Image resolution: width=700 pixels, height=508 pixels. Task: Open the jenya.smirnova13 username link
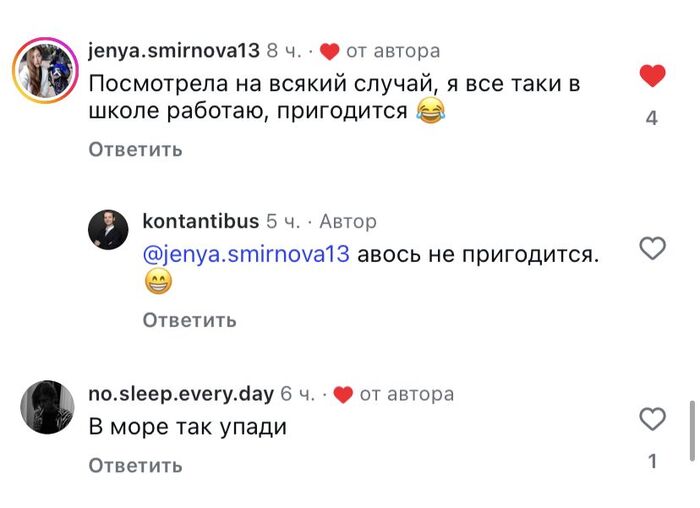point(173,51)
